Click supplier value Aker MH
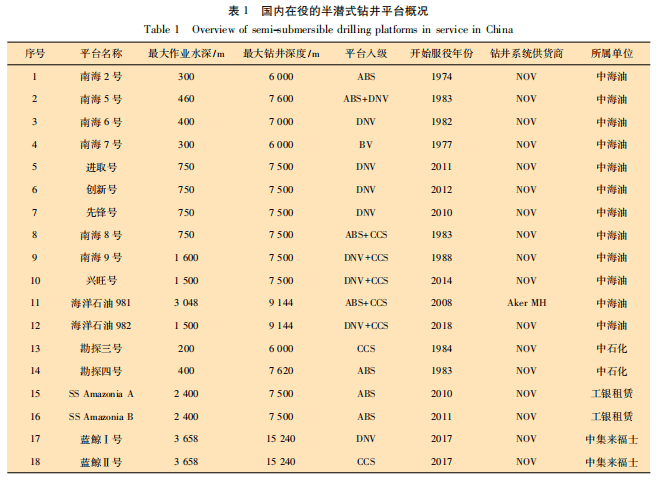Image resolution: width=659 pixels, height=481 pixels. 527,303
